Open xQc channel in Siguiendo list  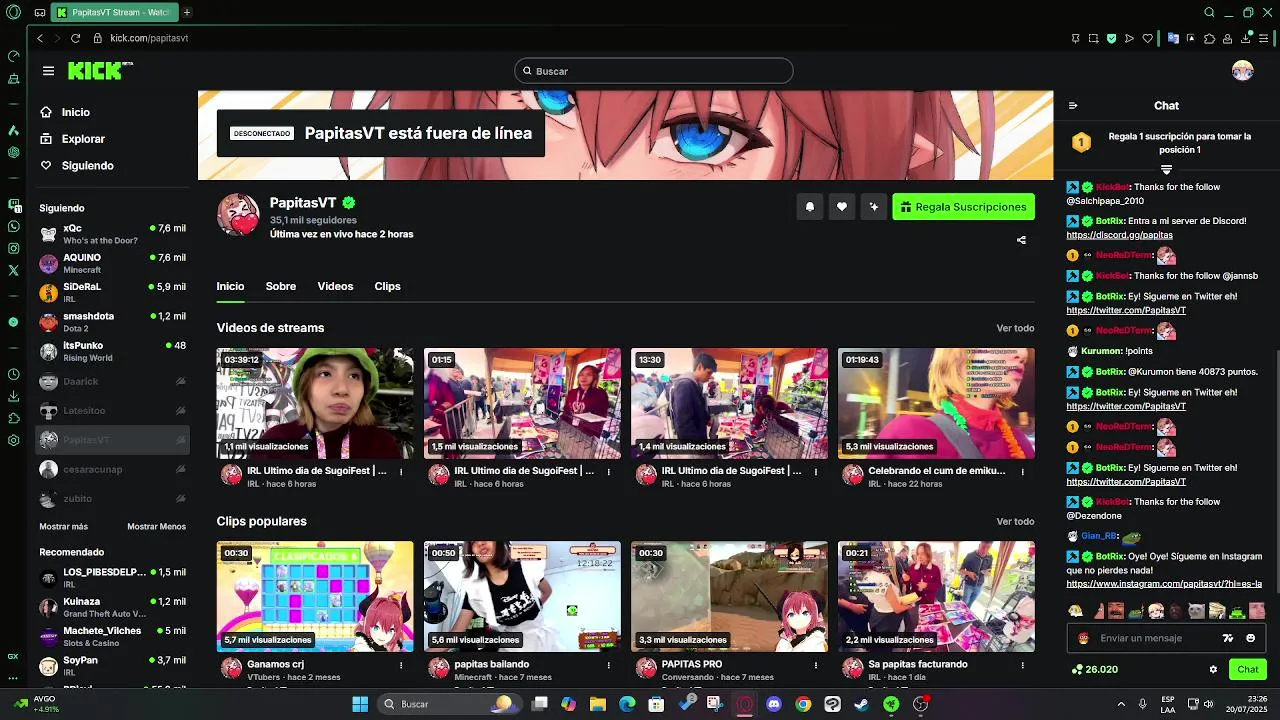coord(112,234)
